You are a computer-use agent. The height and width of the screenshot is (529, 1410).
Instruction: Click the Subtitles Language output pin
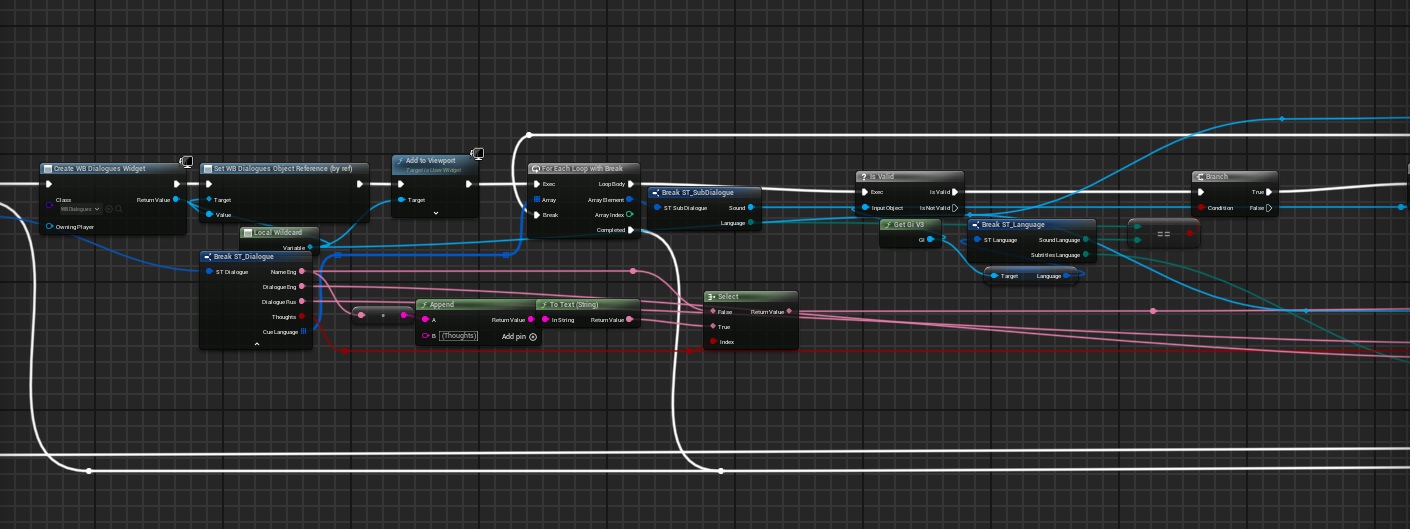click(x=1086, y=254)
